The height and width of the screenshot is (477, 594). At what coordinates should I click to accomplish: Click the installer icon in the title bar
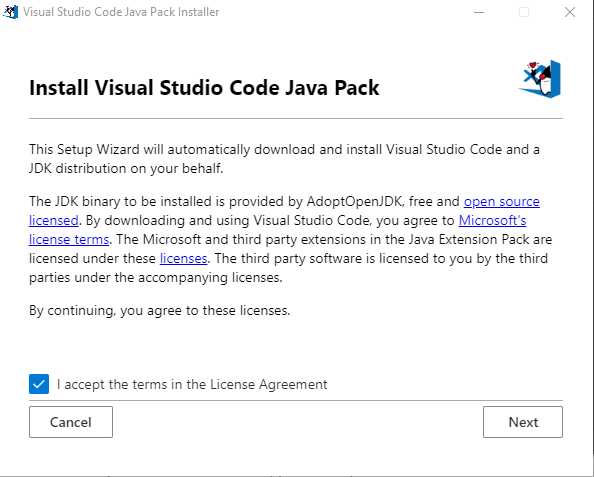coord(10,12)
